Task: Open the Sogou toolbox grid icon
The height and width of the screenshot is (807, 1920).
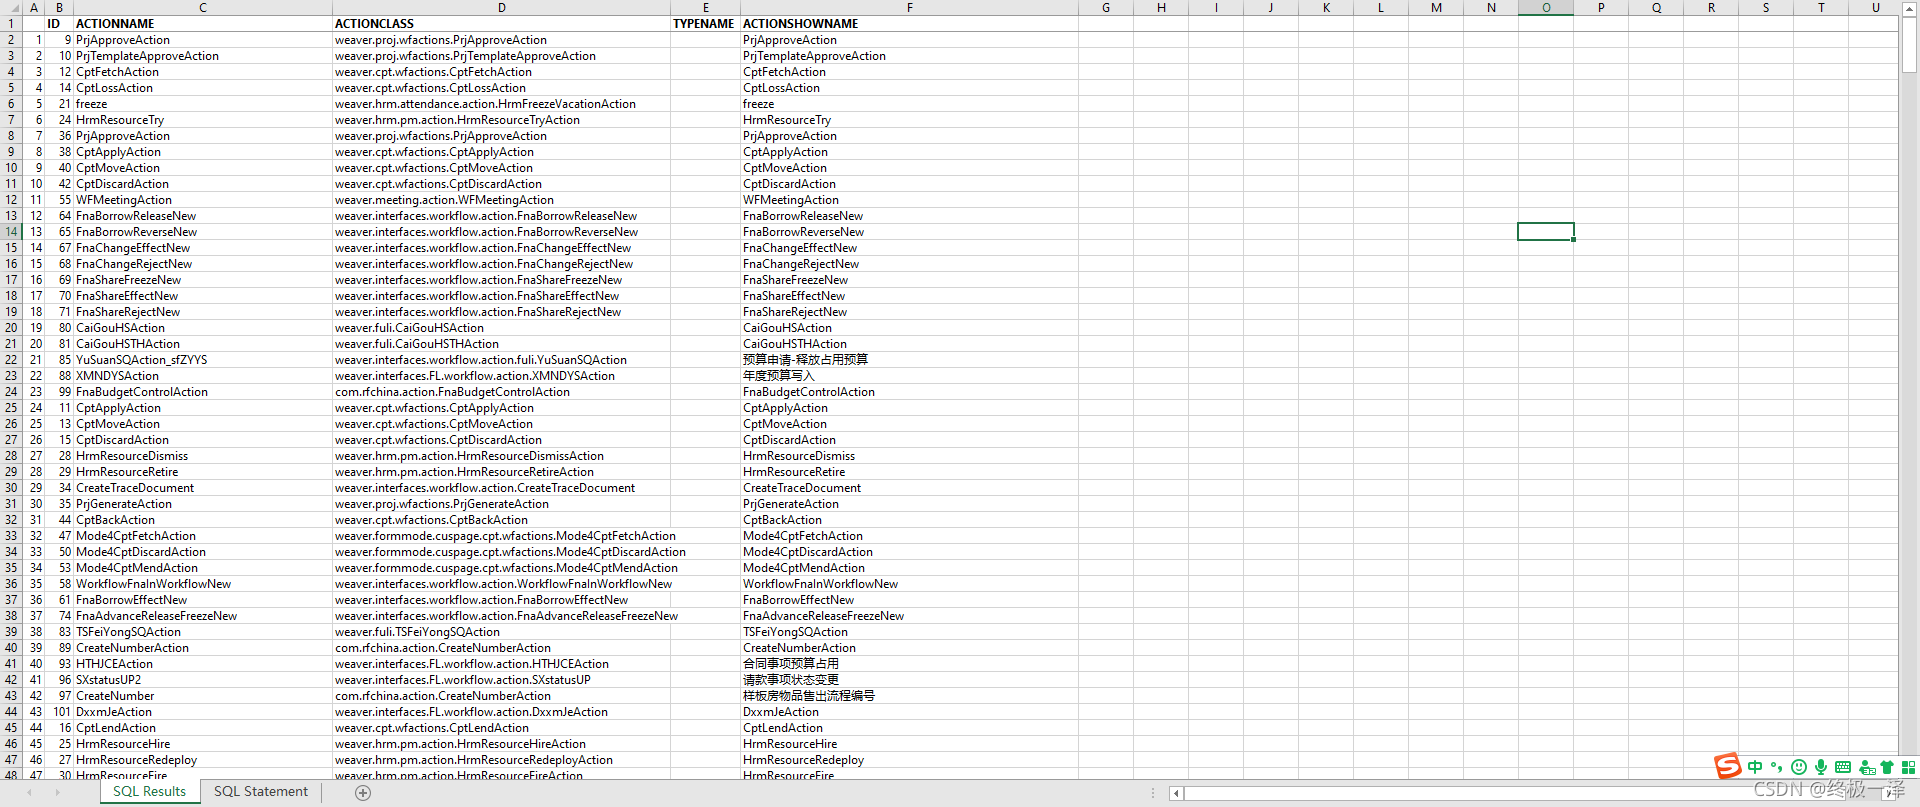Action: pos(1908,767)
